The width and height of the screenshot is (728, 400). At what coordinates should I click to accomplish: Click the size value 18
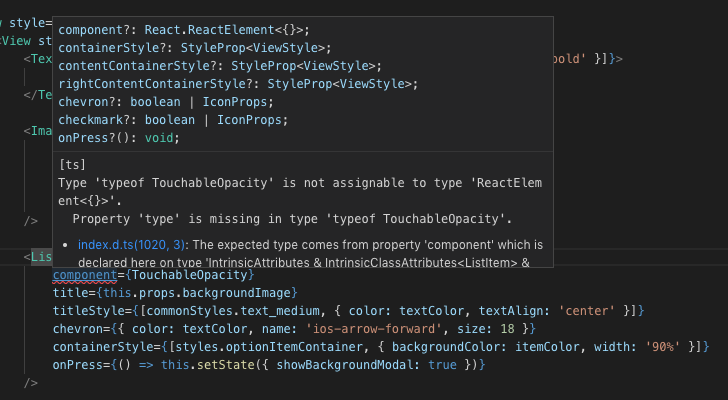click(507, 329)
